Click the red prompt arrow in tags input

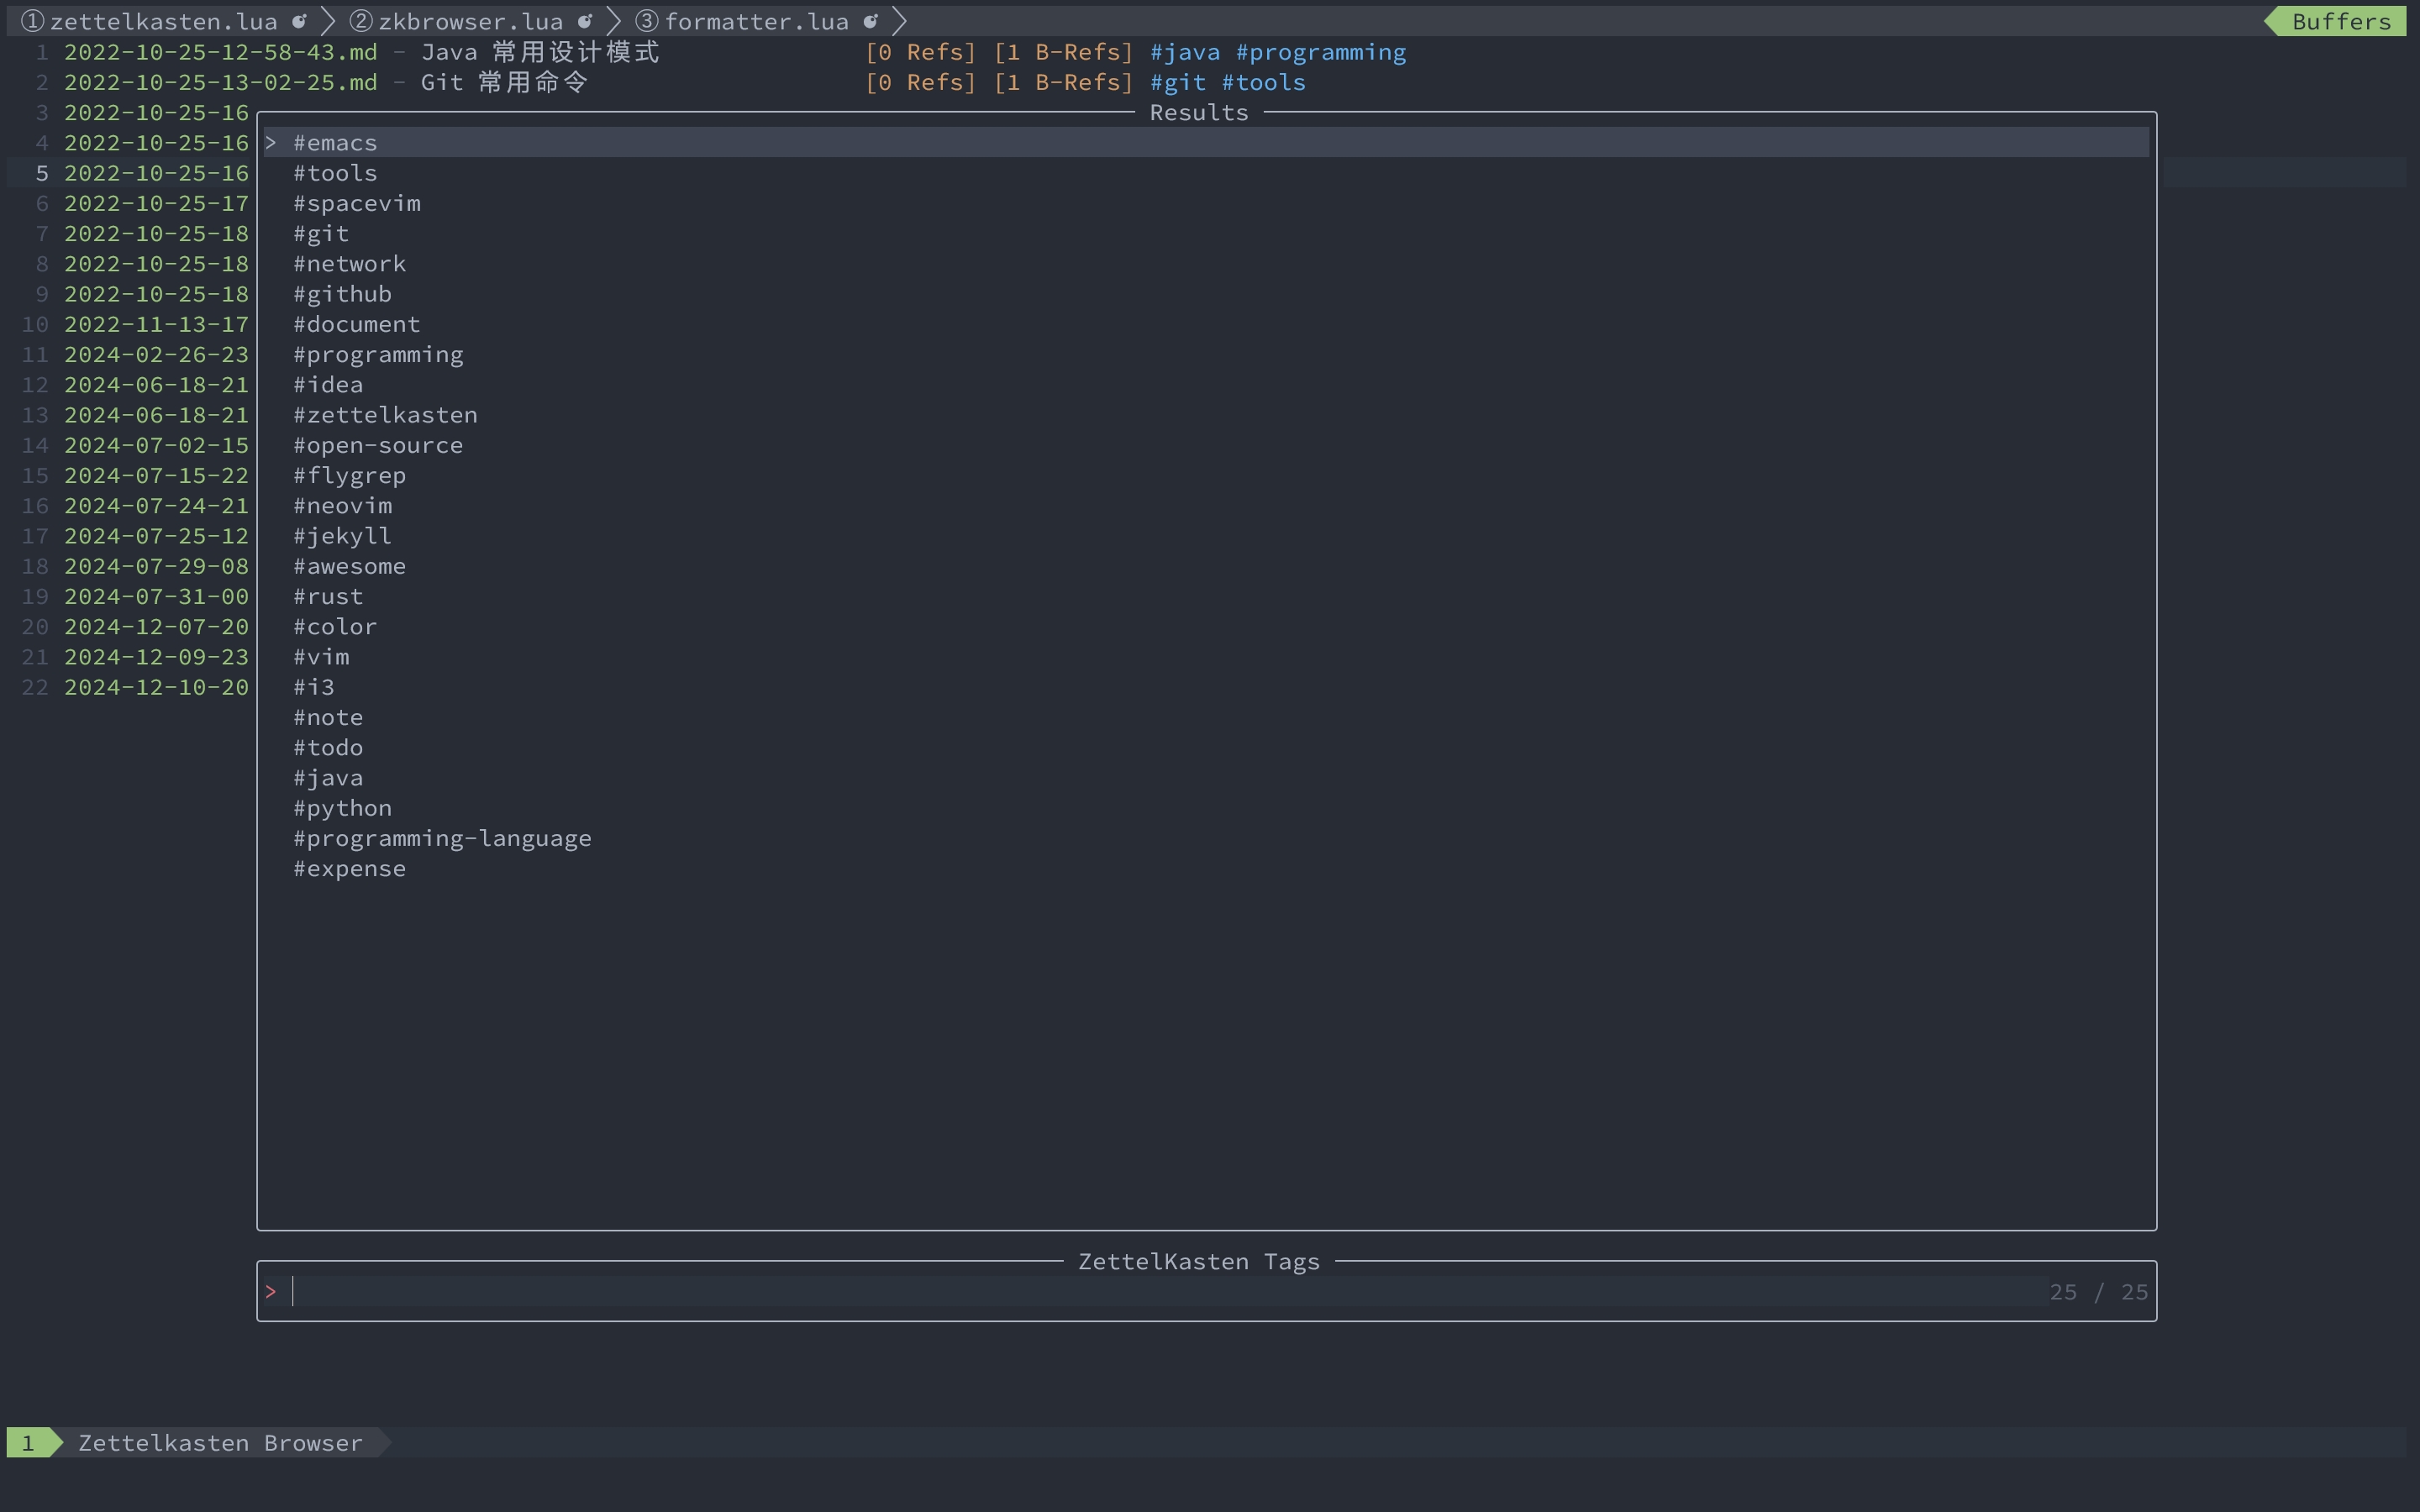pyautogui.click(x=270, y=1292)
